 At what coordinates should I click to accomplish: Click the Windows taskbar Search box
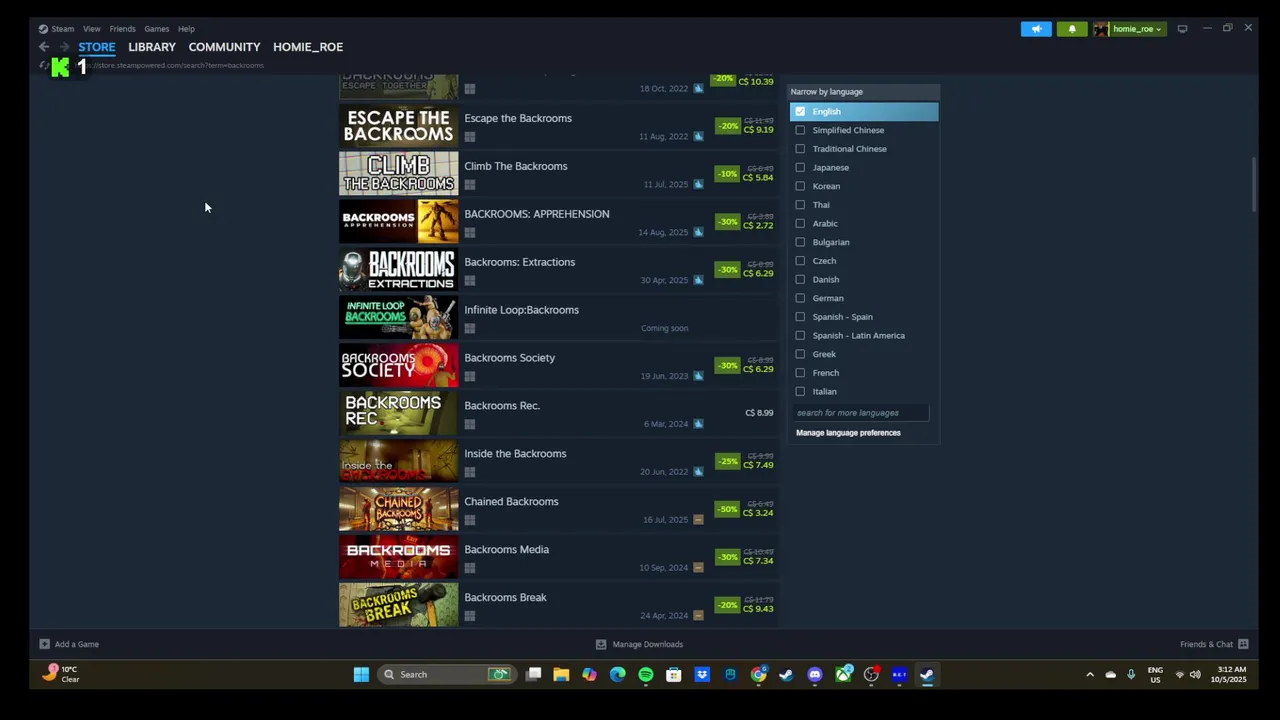[446, 674]
